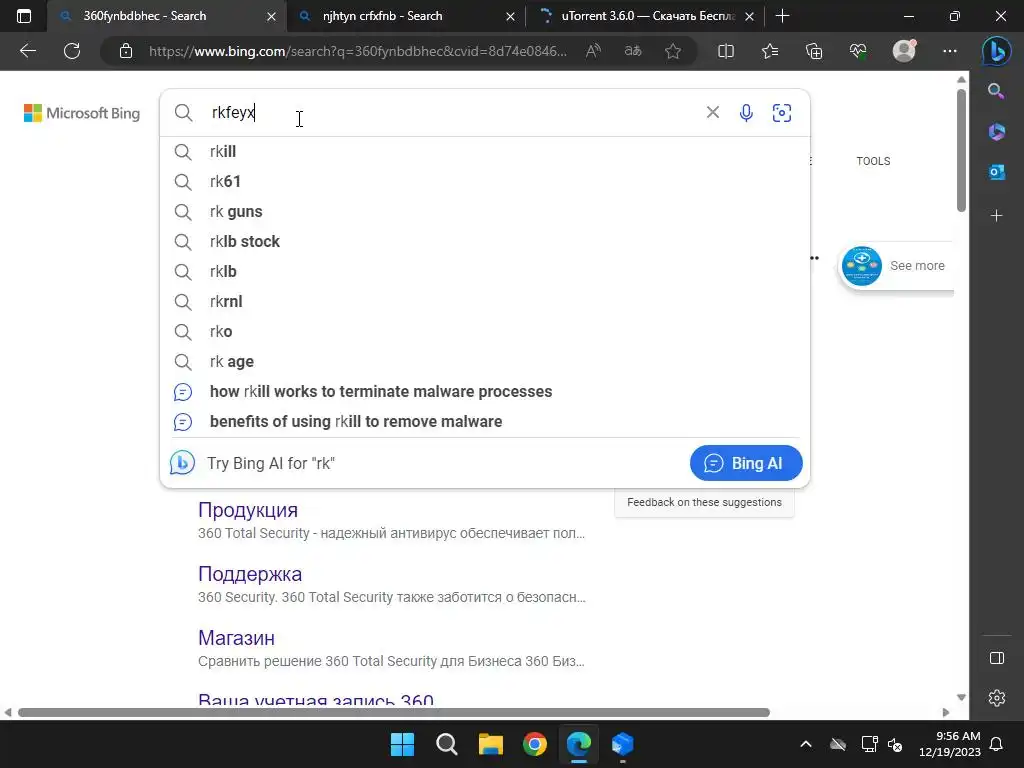Click the vertical page scrollbar
This screenshot has width=1024, height=768.
pos(961,150)
